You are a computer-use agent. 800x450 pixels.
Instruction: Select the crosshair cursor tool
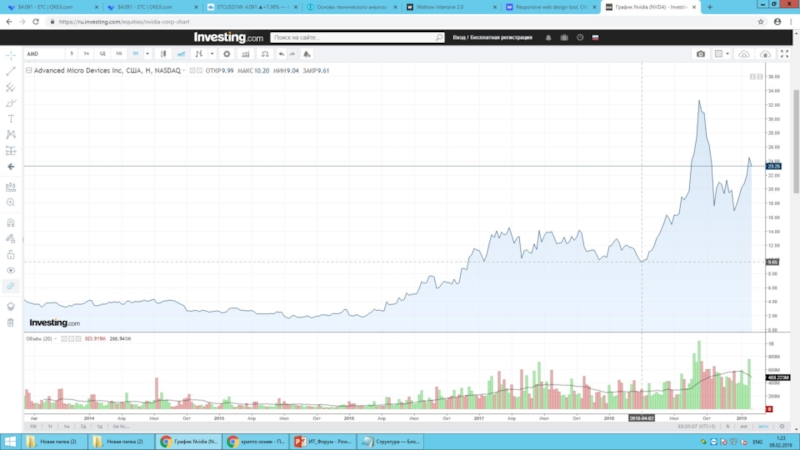click(x=11, y=54)
